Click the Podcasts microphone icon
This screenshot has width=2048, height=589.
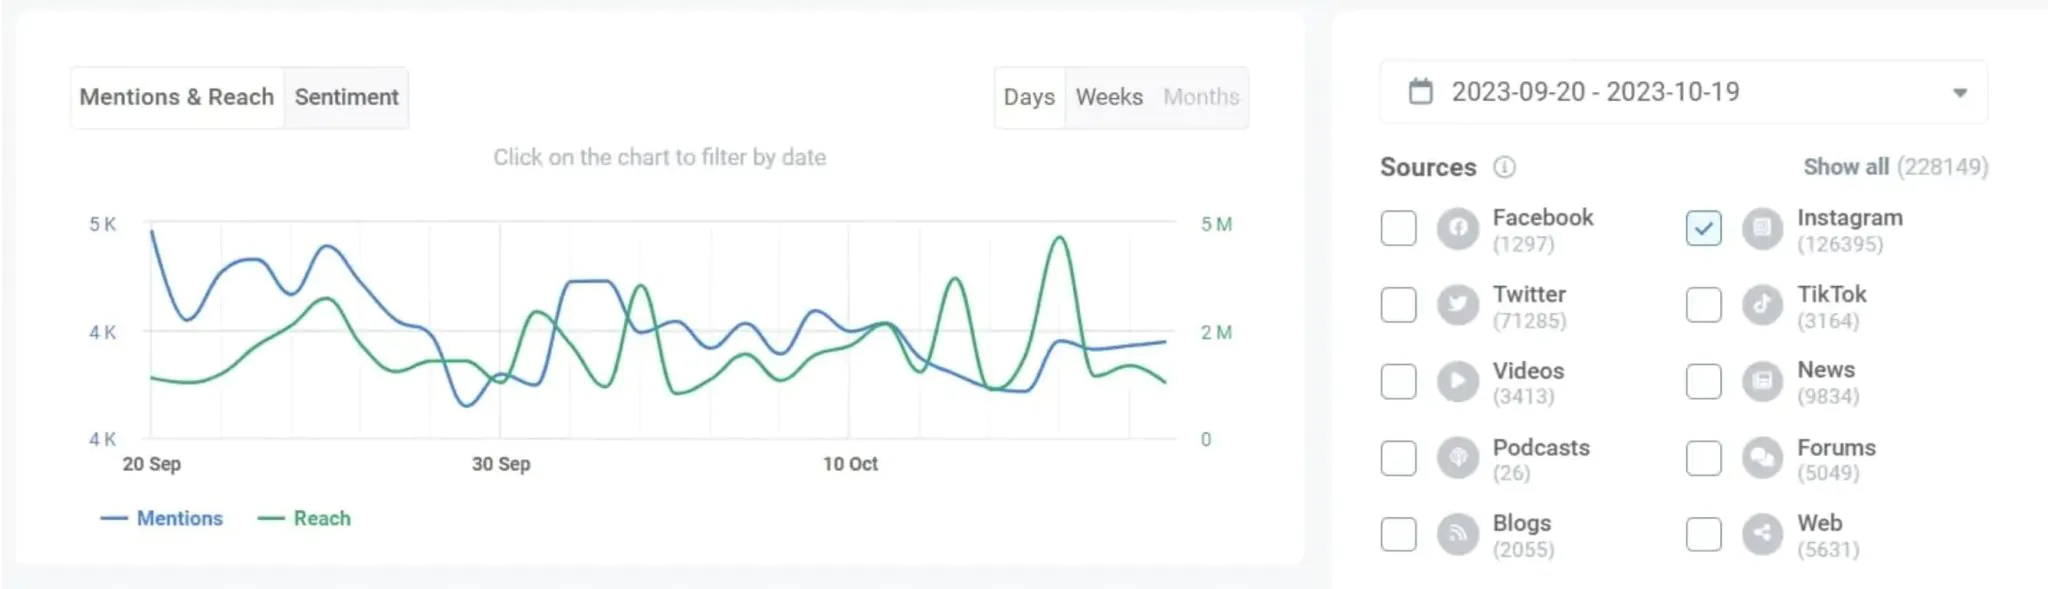click(1458, 457)
